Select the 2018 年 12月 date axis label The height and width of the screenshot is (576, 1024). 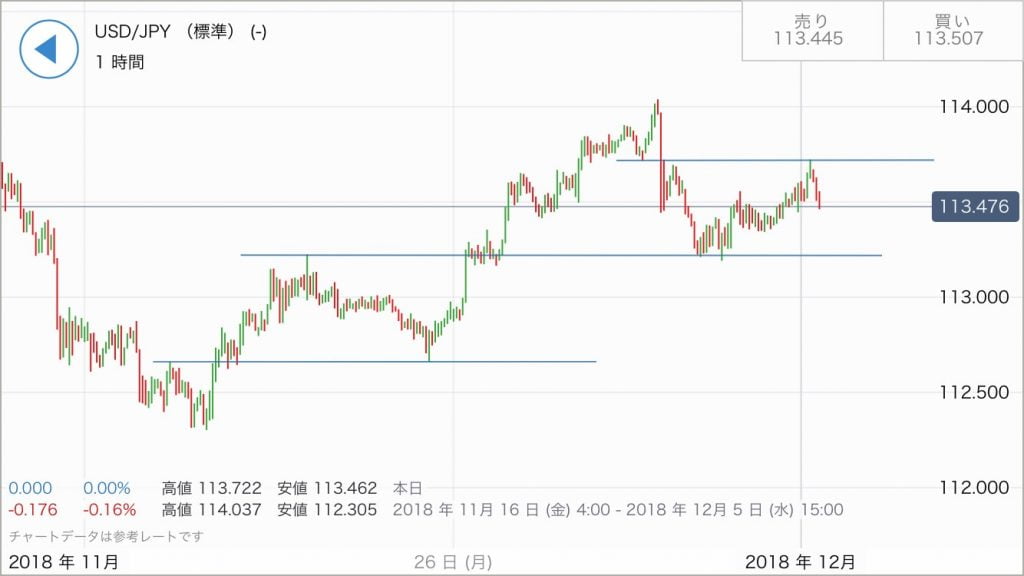coord(802,561)
